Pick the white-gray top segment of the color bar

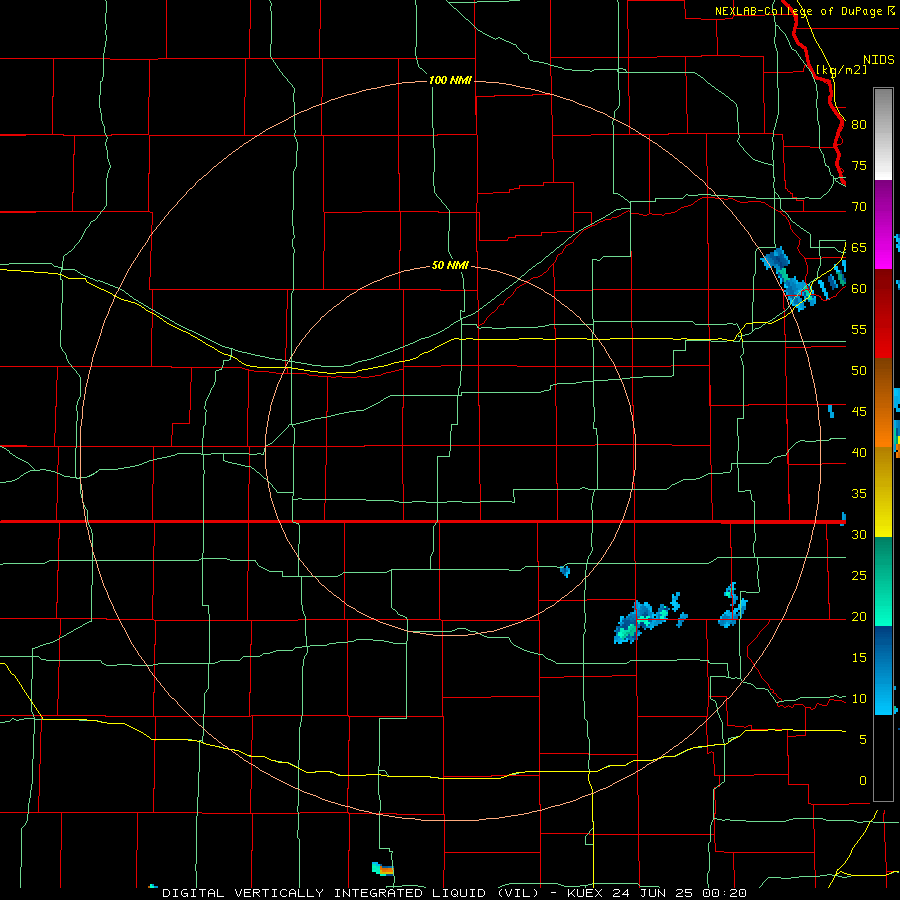883,134
